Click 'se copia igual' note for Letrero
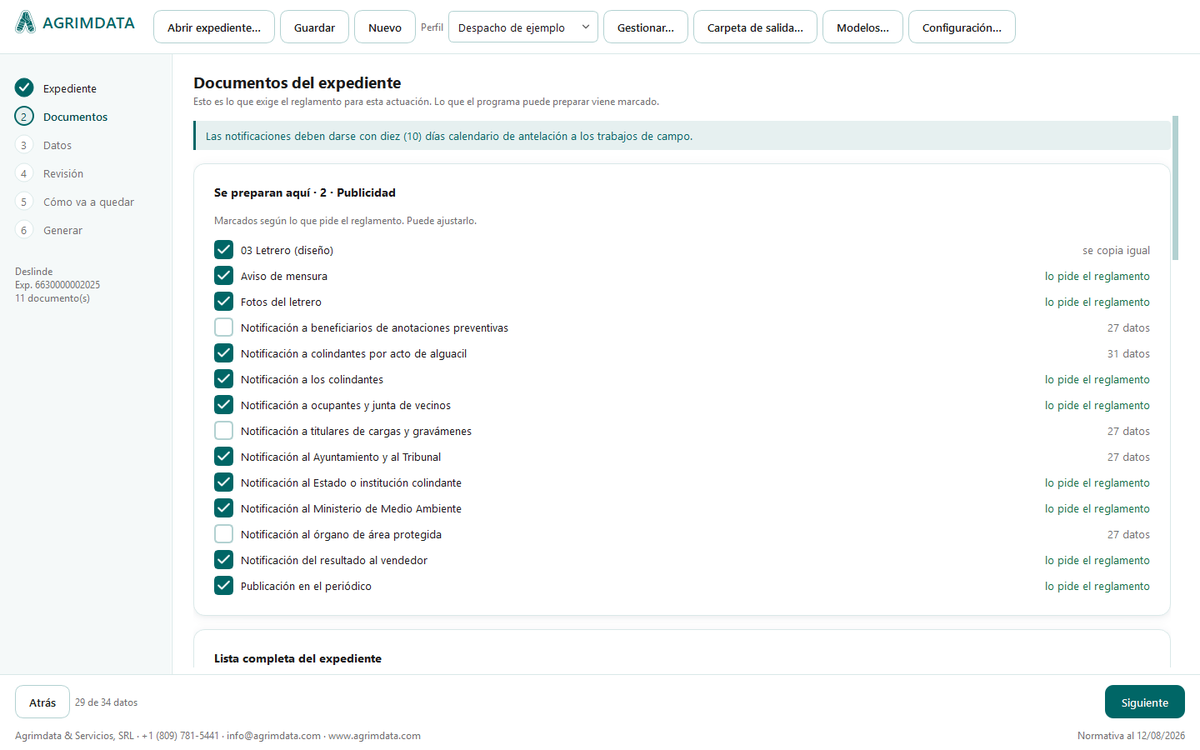The height and width of the screenshot is (750, 1200). (1116, 250)
